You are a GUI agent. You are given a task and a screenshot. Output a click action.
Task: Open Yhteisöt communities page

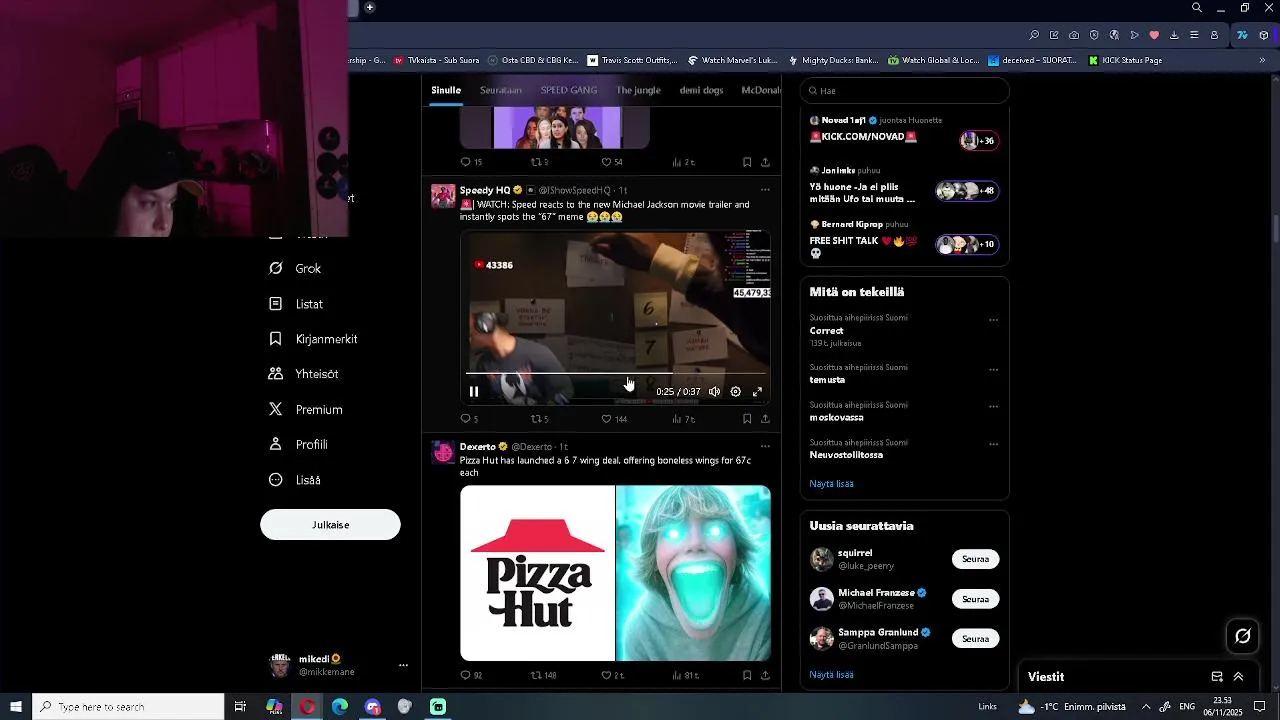pos(303,374)
